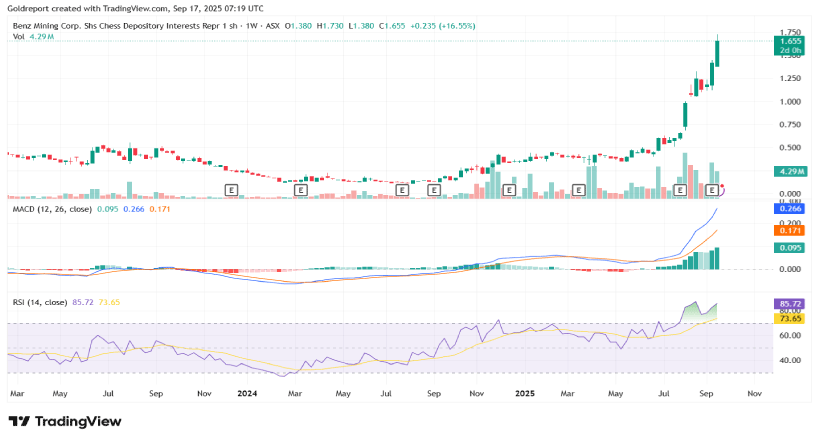
Task: Click the orange 0.171 signal axis label
Action: click(x=790, y=230)
